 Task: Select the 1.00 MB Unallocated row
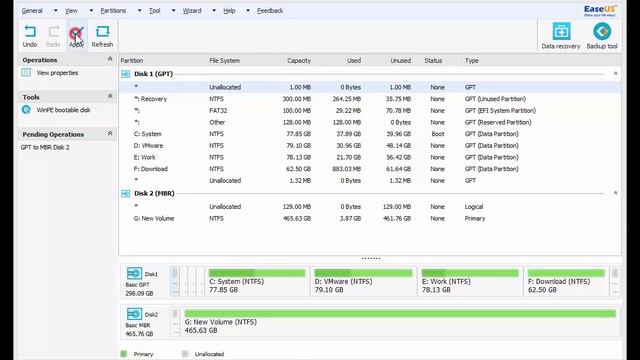click(370, 87)
